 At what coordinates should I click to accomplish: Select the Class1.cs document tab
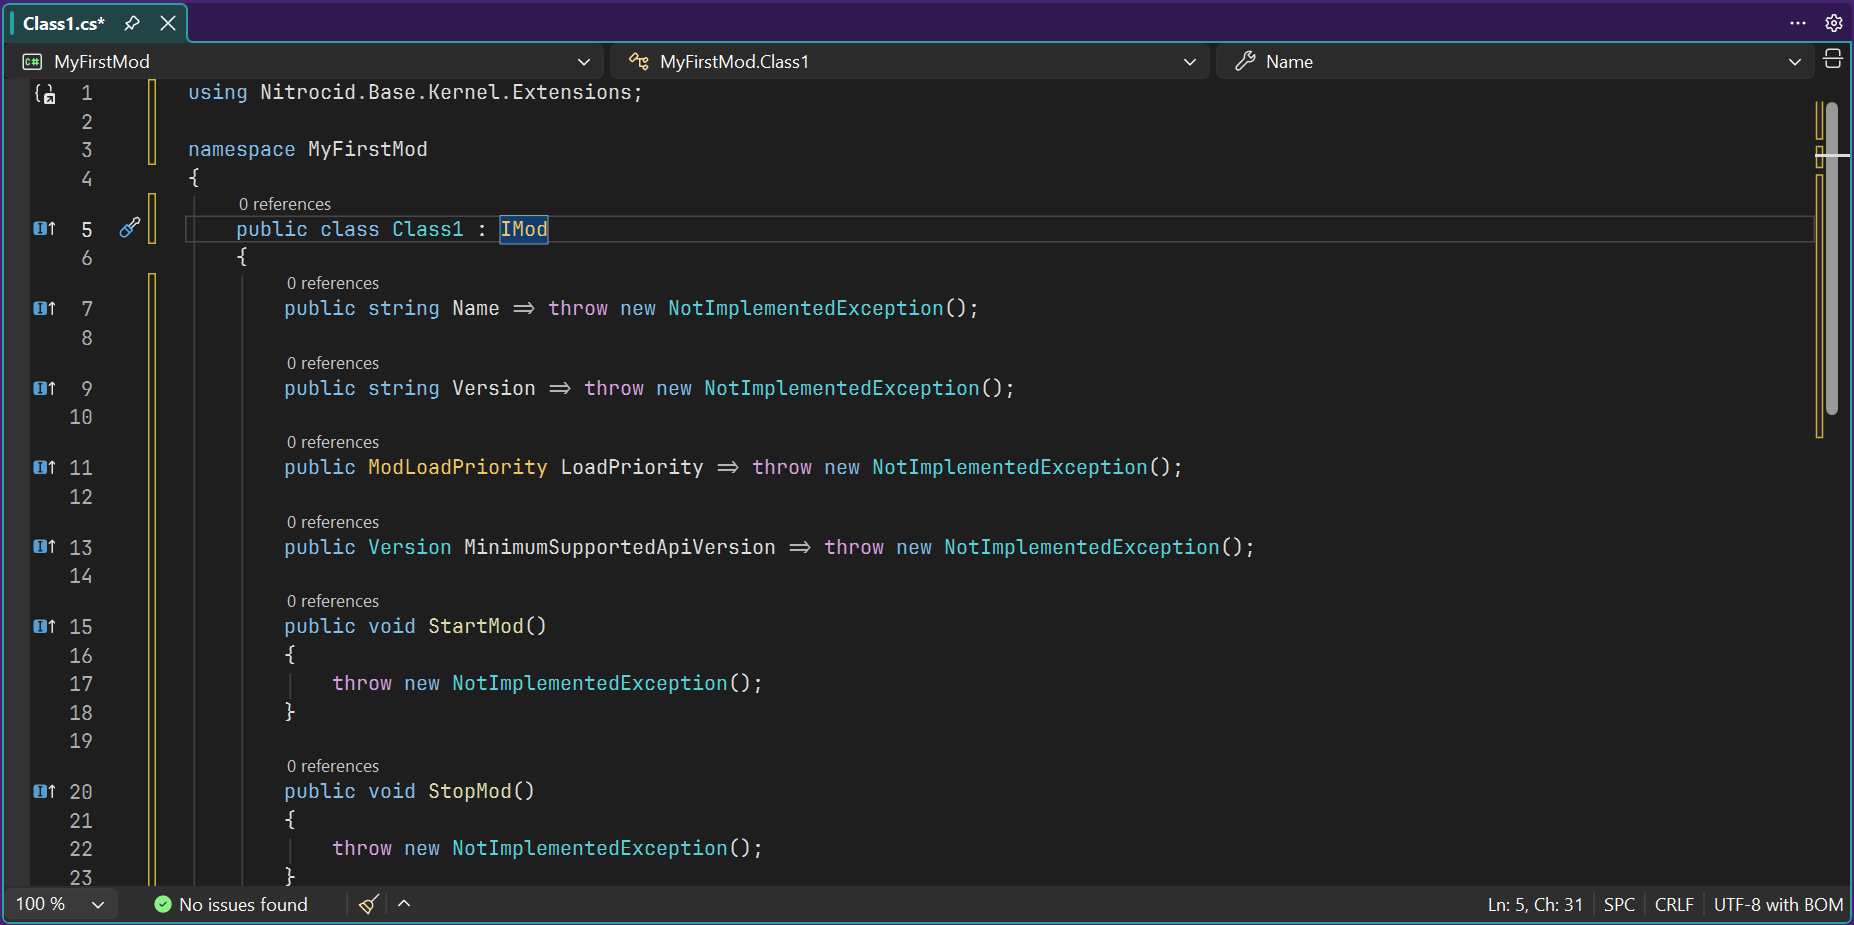[x=64, y=23]
